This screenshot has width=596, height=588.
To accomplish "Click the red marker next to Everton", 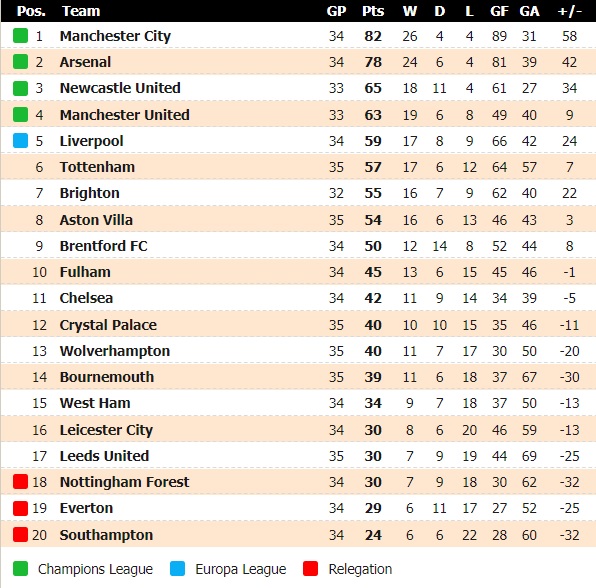I will click(21, 508).
